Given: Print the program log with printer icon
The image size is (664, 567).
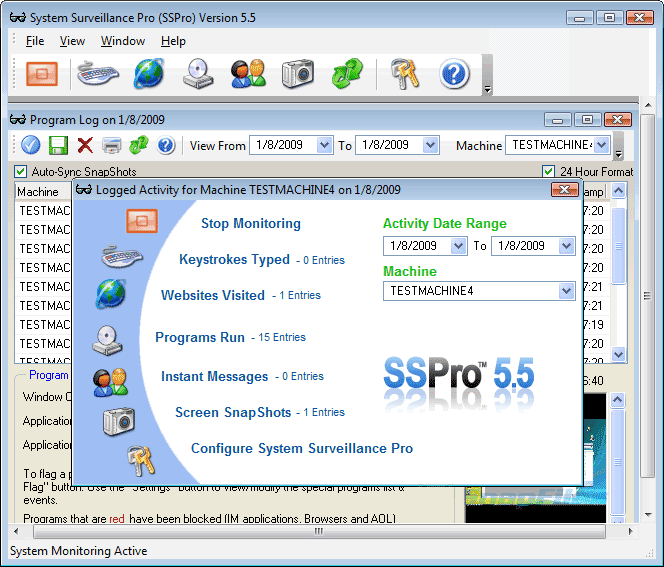Looking at the screenshot, I should tap(112, 146).
